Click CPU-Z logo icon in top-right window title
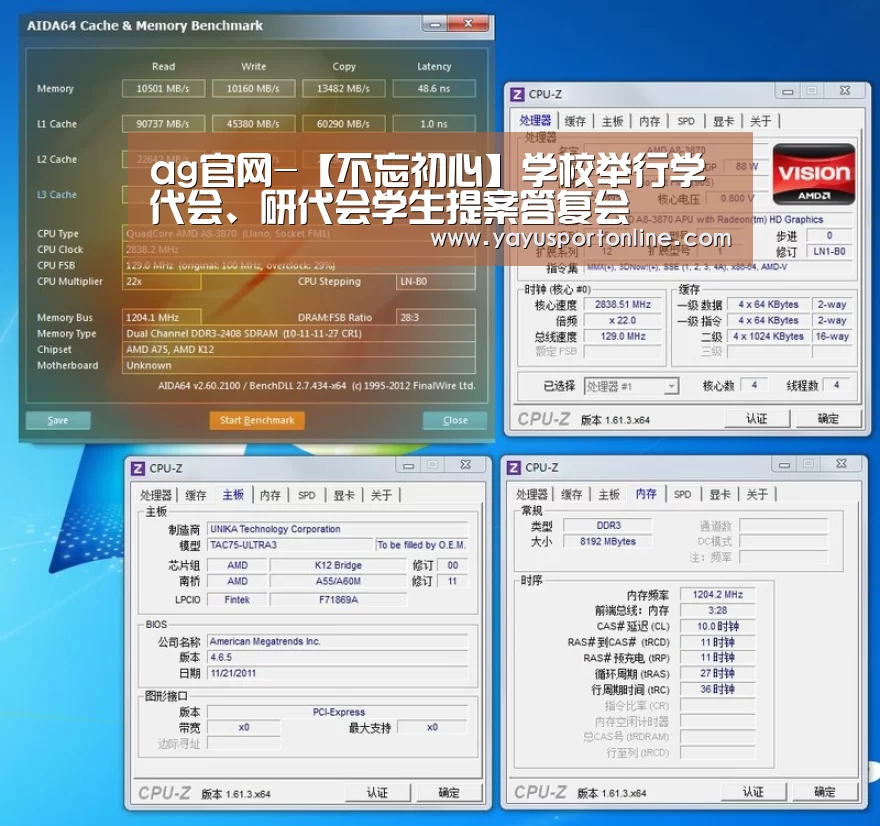Screen dimensions: 880x826 point(517,94)
